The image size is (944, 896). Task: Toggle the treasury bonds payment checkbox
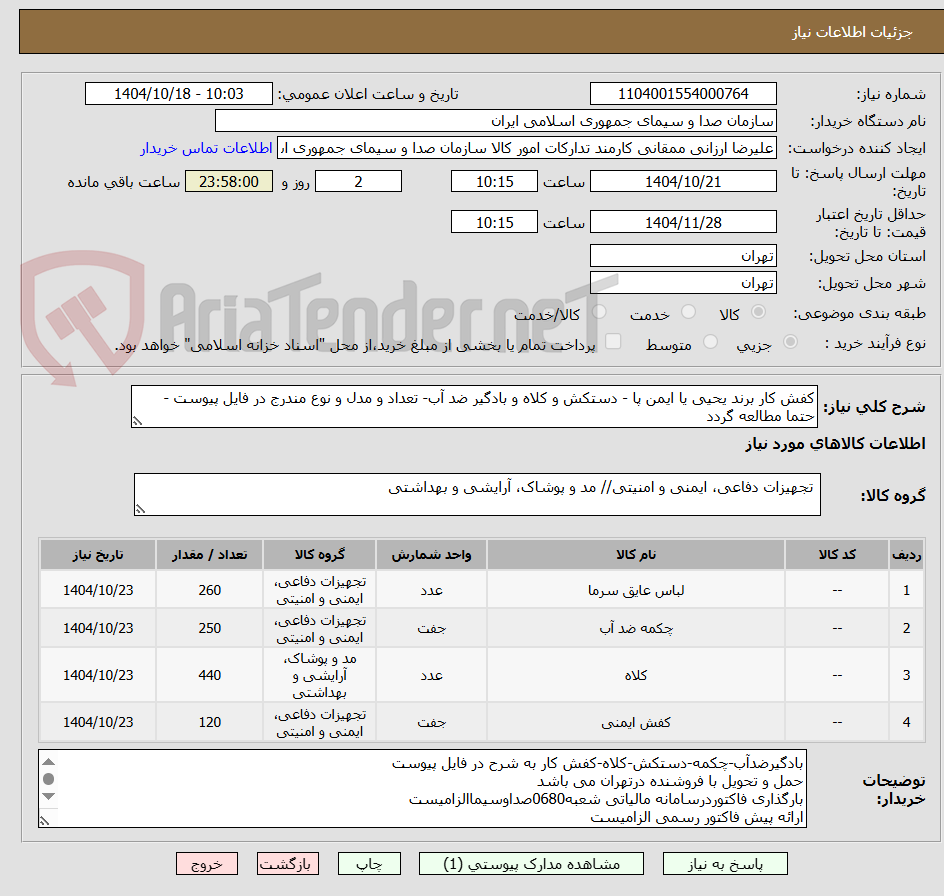613,341
